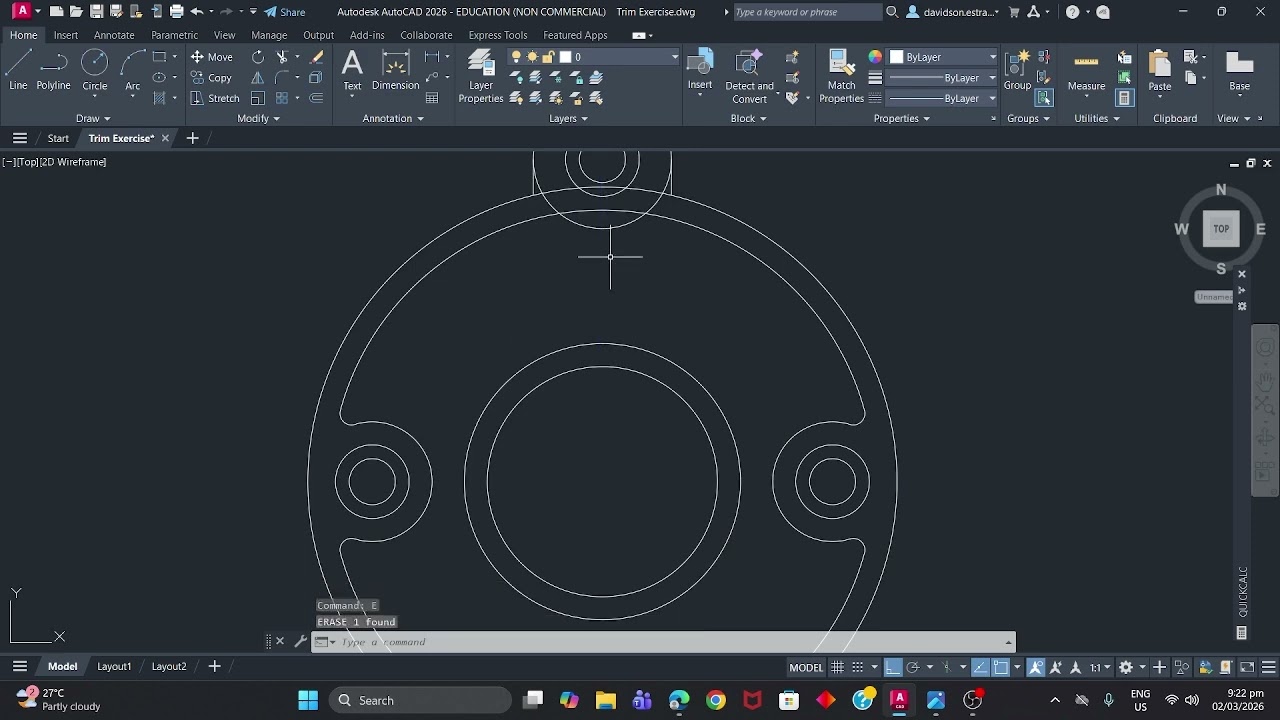Screen dimensions: 1280x720
Task: Toggle annotation object visibility in status bar
Action: 1036,667
